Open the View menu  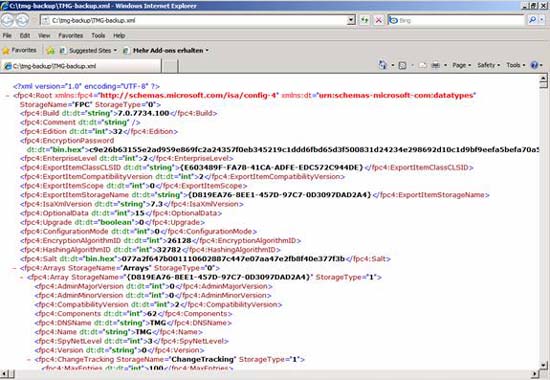click(44, 35)
